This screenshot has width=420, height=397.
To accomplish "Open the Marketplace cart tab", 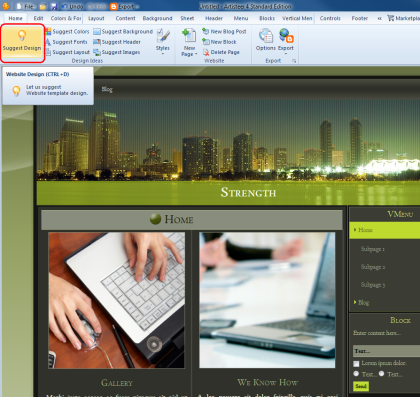I will click(403, 18).
